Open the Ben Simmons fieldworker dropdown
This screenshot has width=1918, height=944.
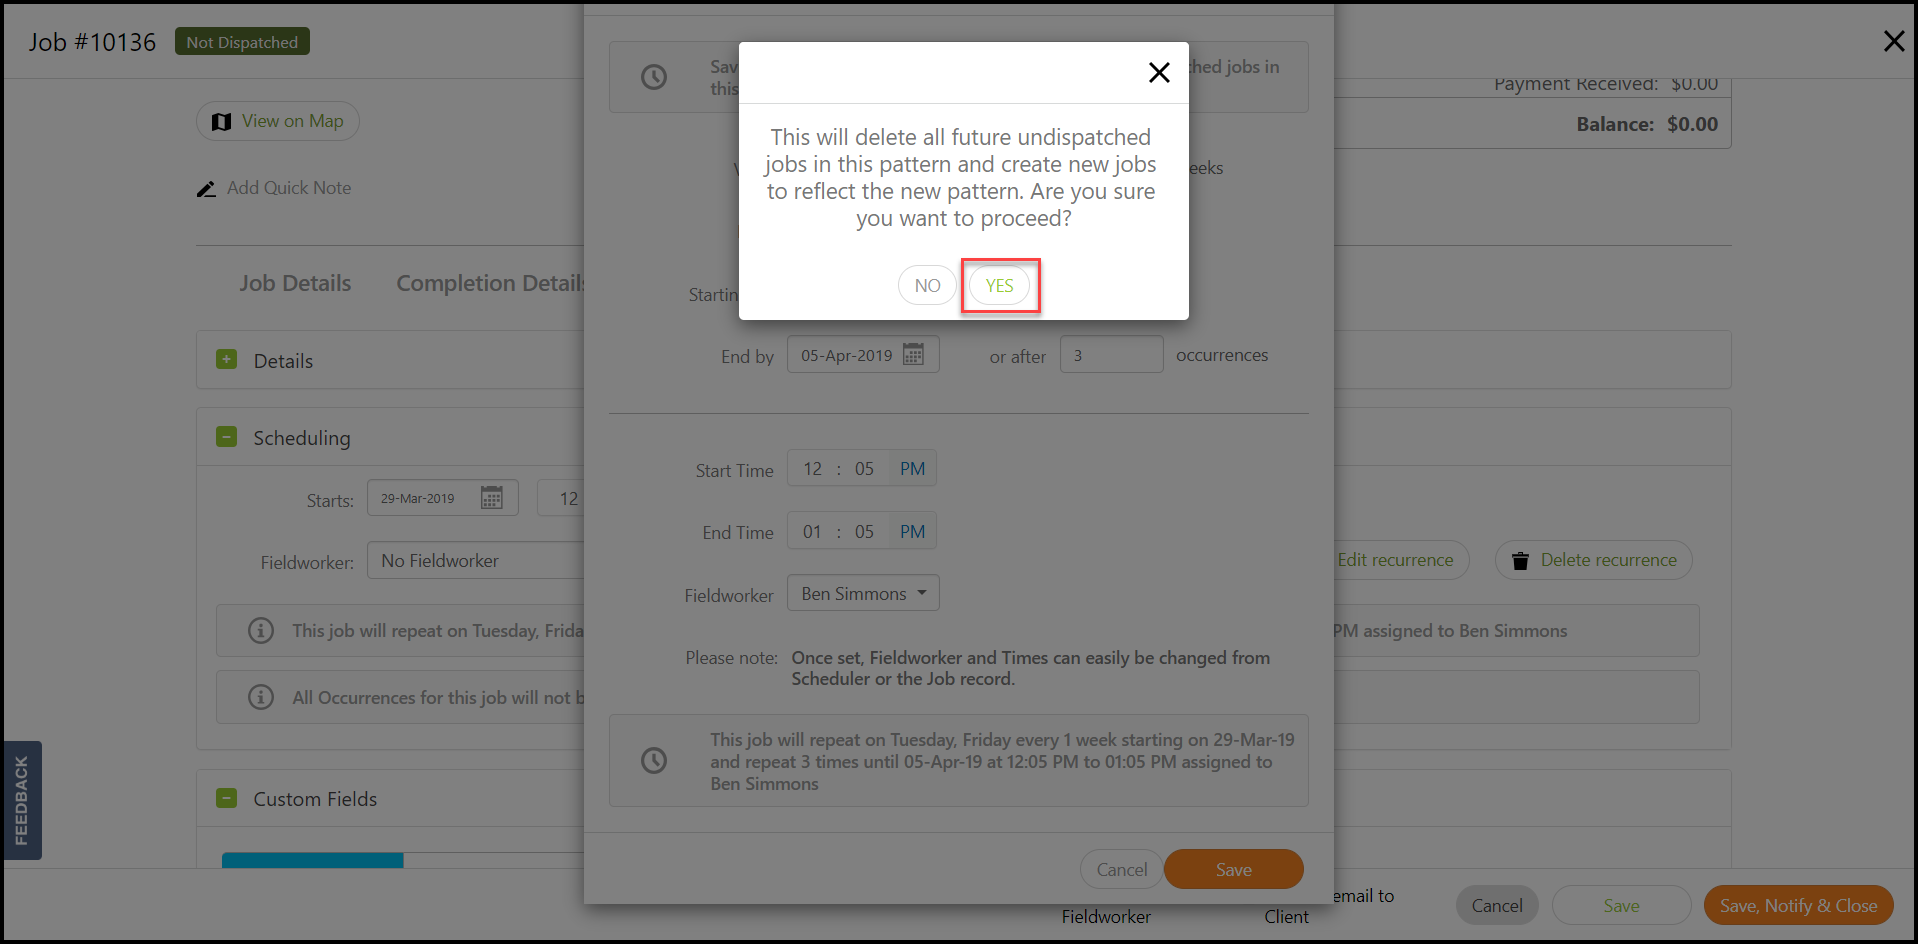point(863,593)
